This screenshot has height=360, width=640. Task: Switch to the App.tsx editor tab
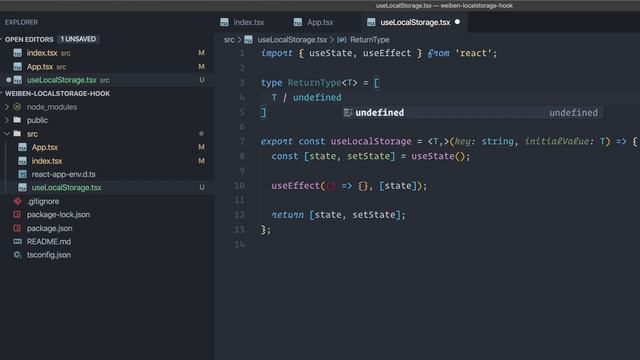pyautogui.click(x=313, y=22)
